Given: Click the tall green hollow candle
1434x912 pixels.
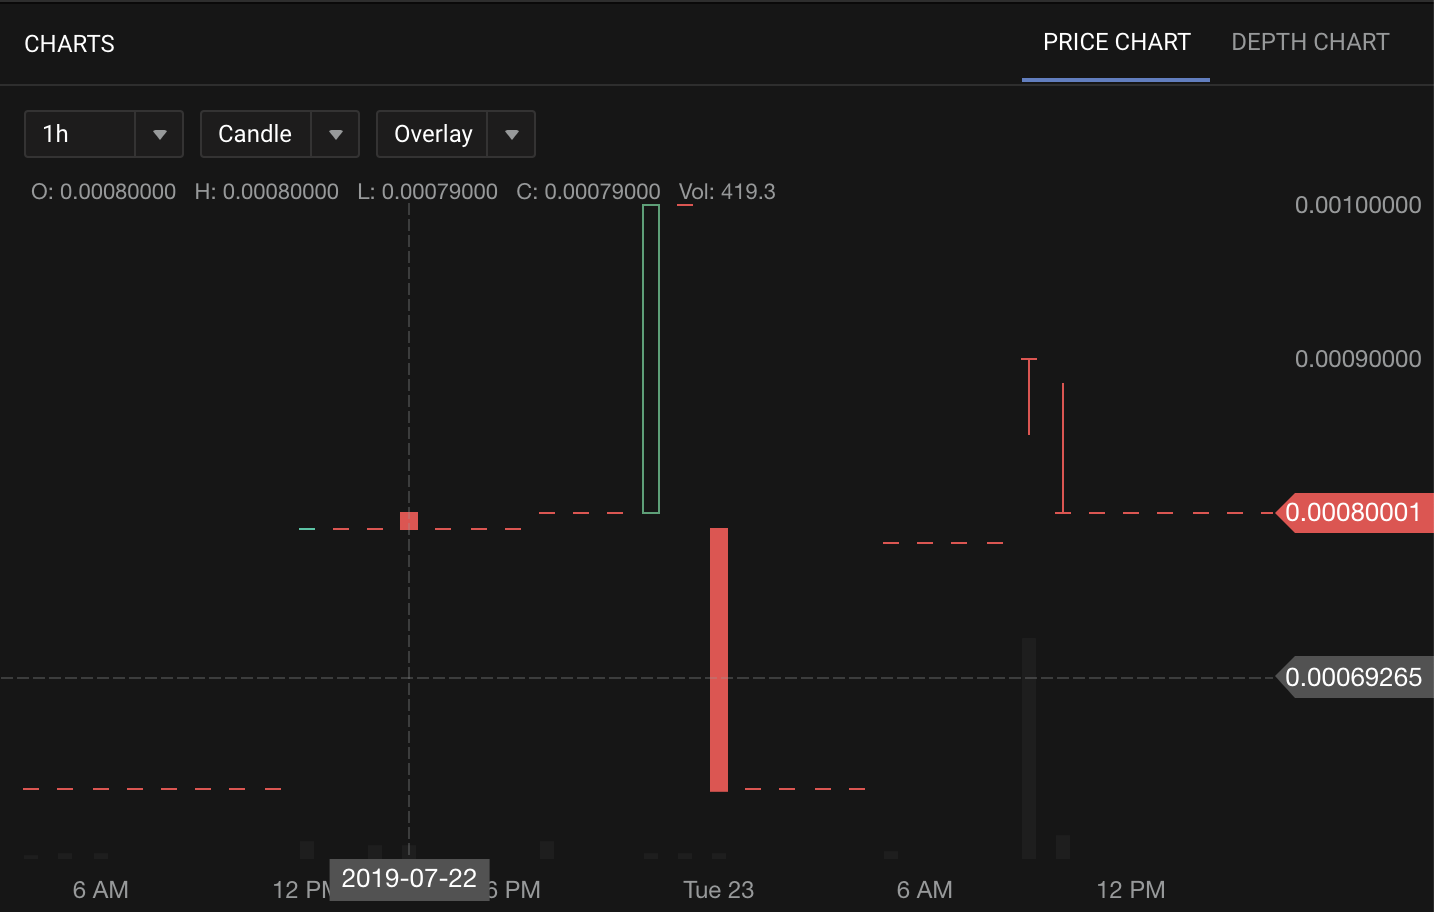Looking at the screenshot, I should coord(651,359).
